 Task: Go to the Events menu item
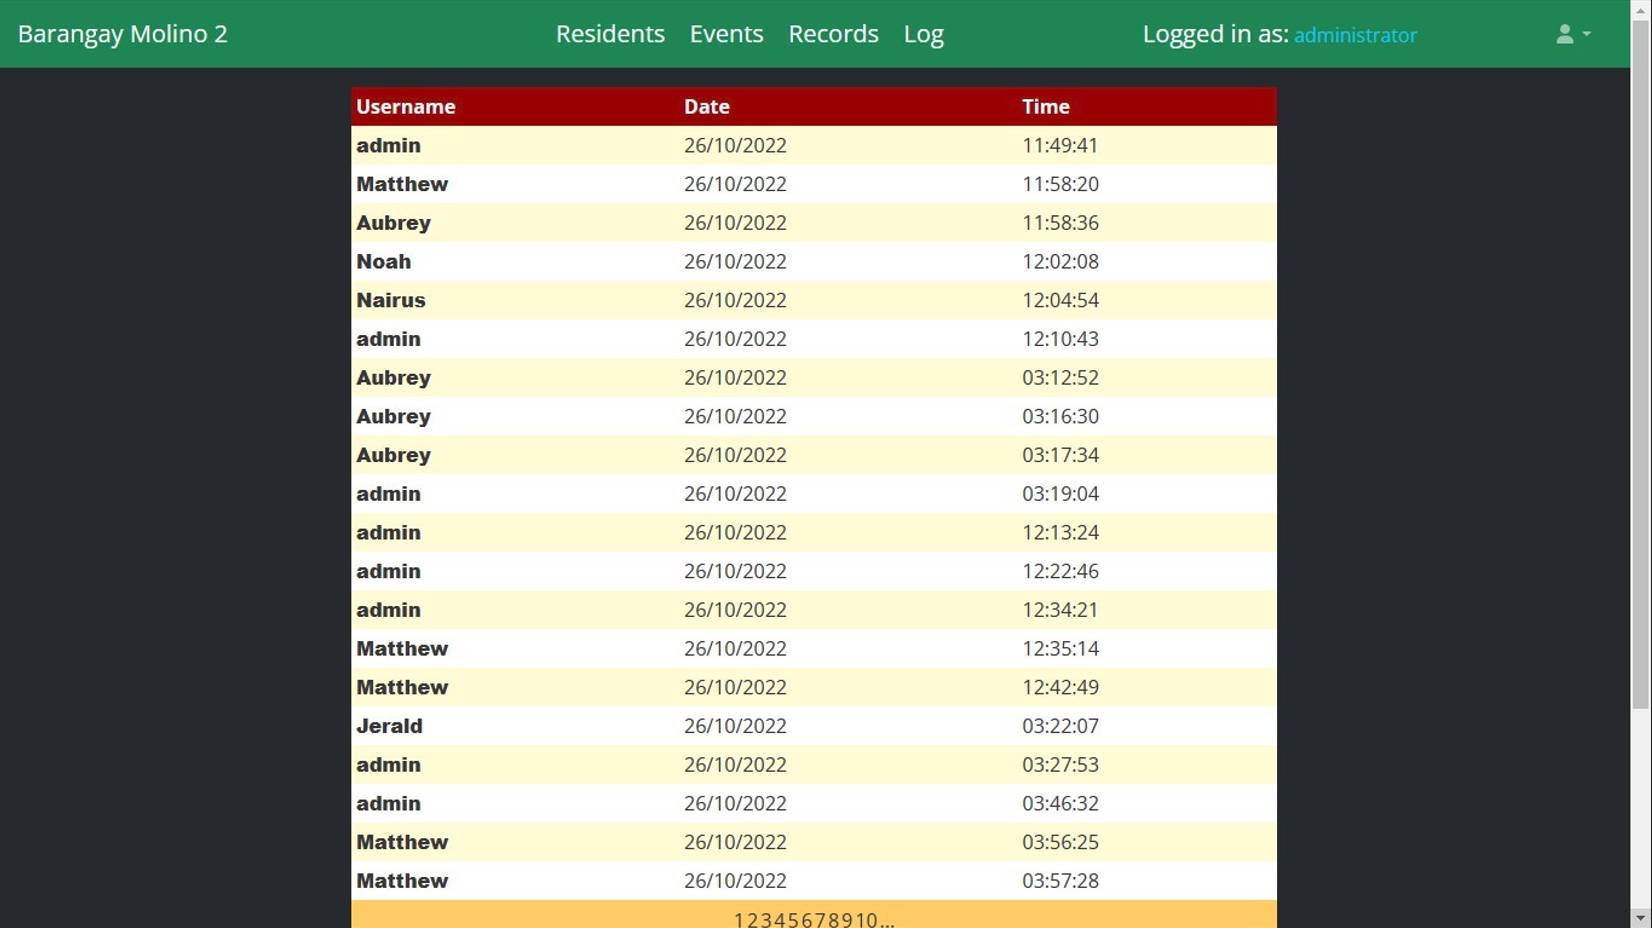click(726, 34)
